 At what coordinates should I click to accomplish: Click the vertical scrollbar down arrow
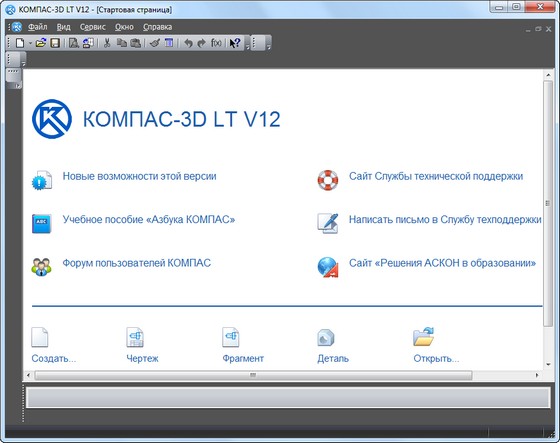pos(548,365)
